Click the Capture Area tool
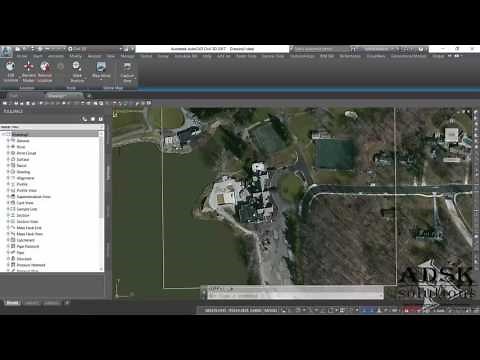The width and height of the screenshot is (480, 360). point(127,72)
